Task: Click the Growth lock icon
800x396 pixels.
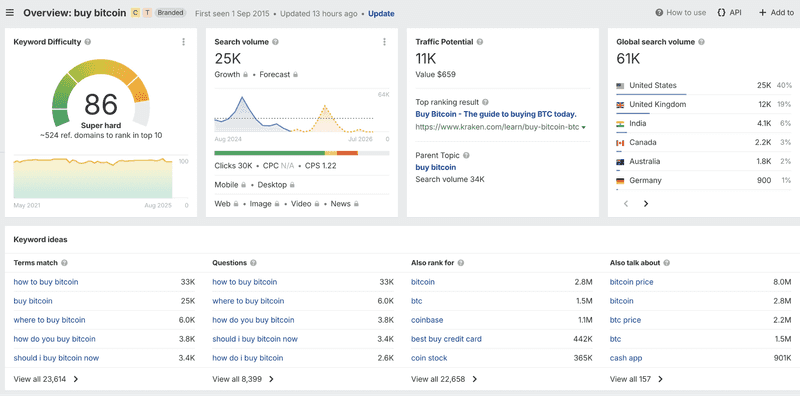Action: click(x=245, y=75)
